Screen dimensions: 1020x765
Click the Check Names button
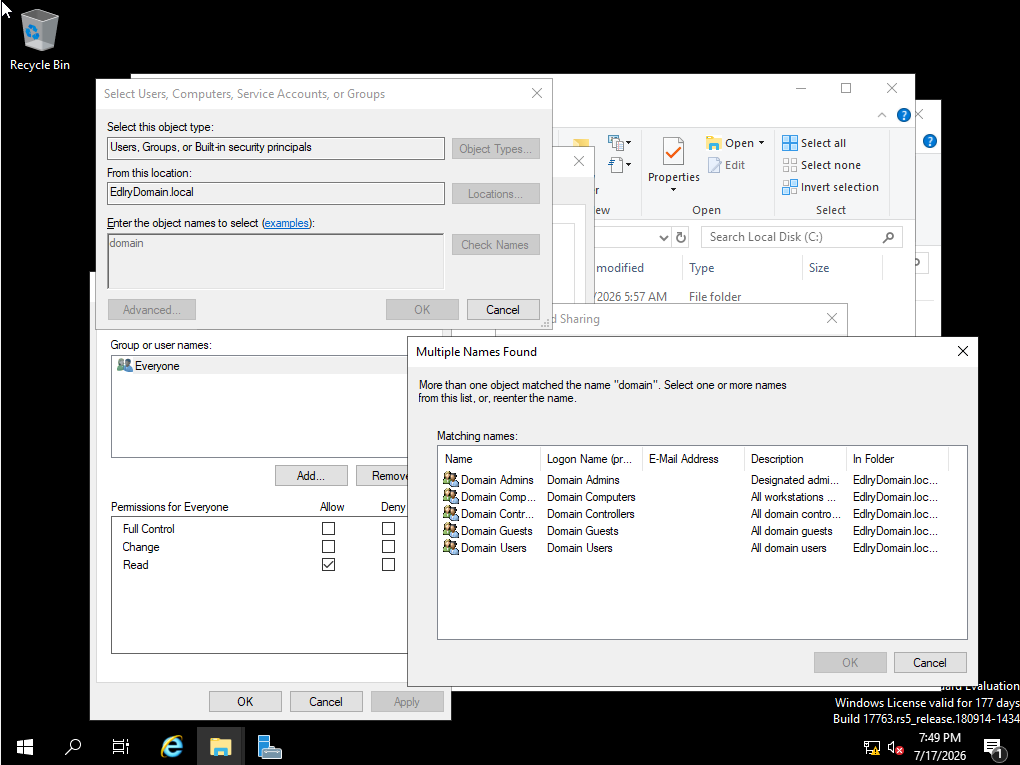(496, 245)
